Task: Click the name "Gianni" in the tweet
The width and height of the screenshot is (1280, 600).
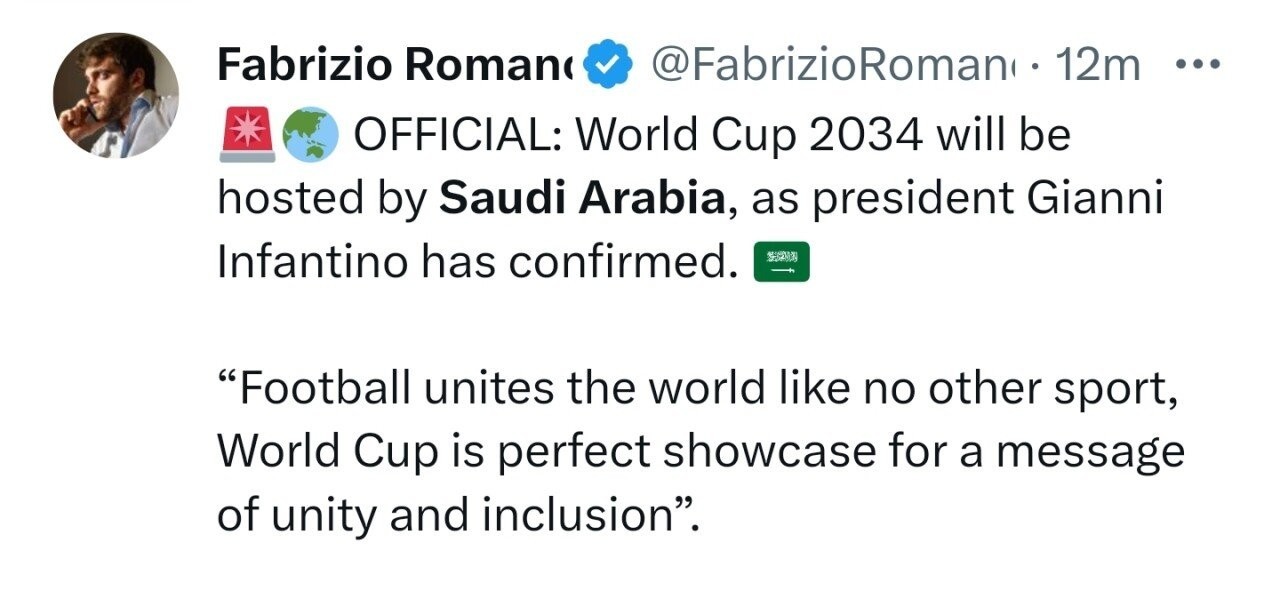Action: (x=1098, y=199)
